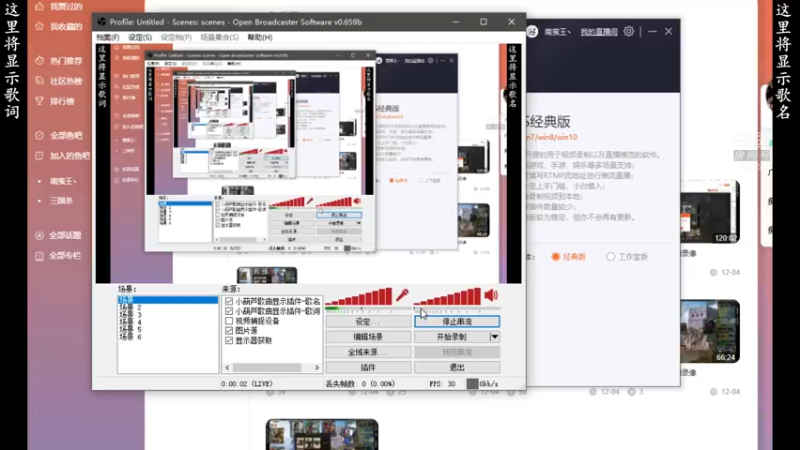Click the sources list left scroll arrow

coord(228,367)
